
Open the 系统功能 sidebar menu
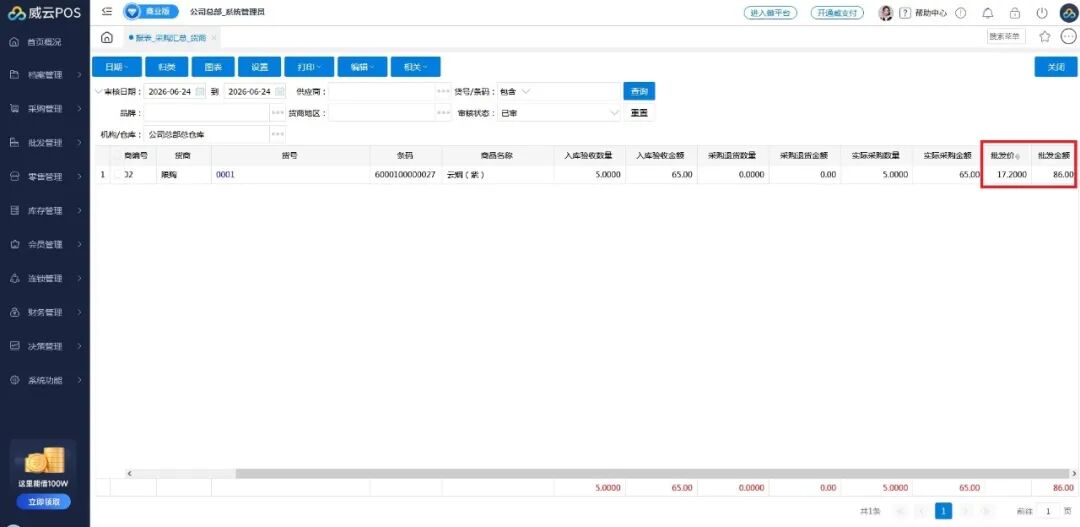[x=45, y=380]
